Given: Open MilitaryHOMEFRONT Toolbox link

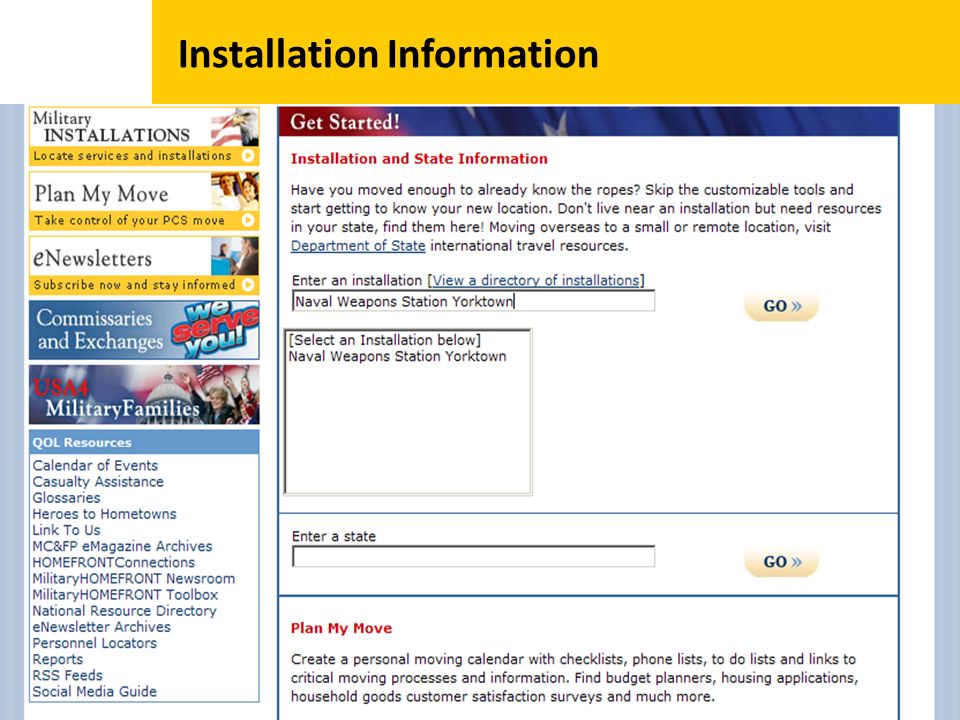Looking at the screenshot, I should tap(125, 595).
